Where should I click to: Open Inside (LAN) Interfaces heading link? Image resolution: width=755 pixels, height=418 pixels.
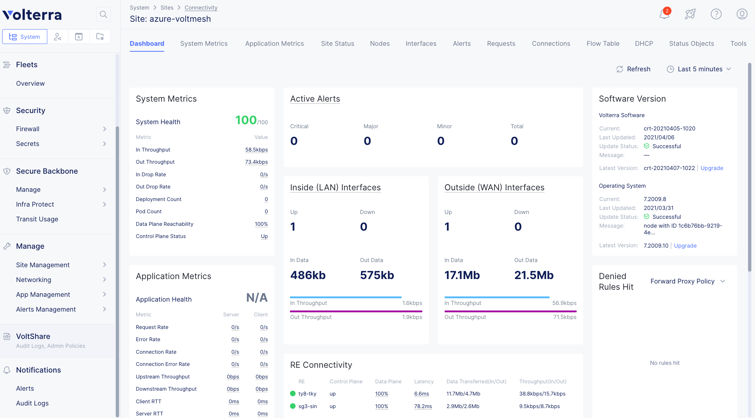tap(335, 187)
